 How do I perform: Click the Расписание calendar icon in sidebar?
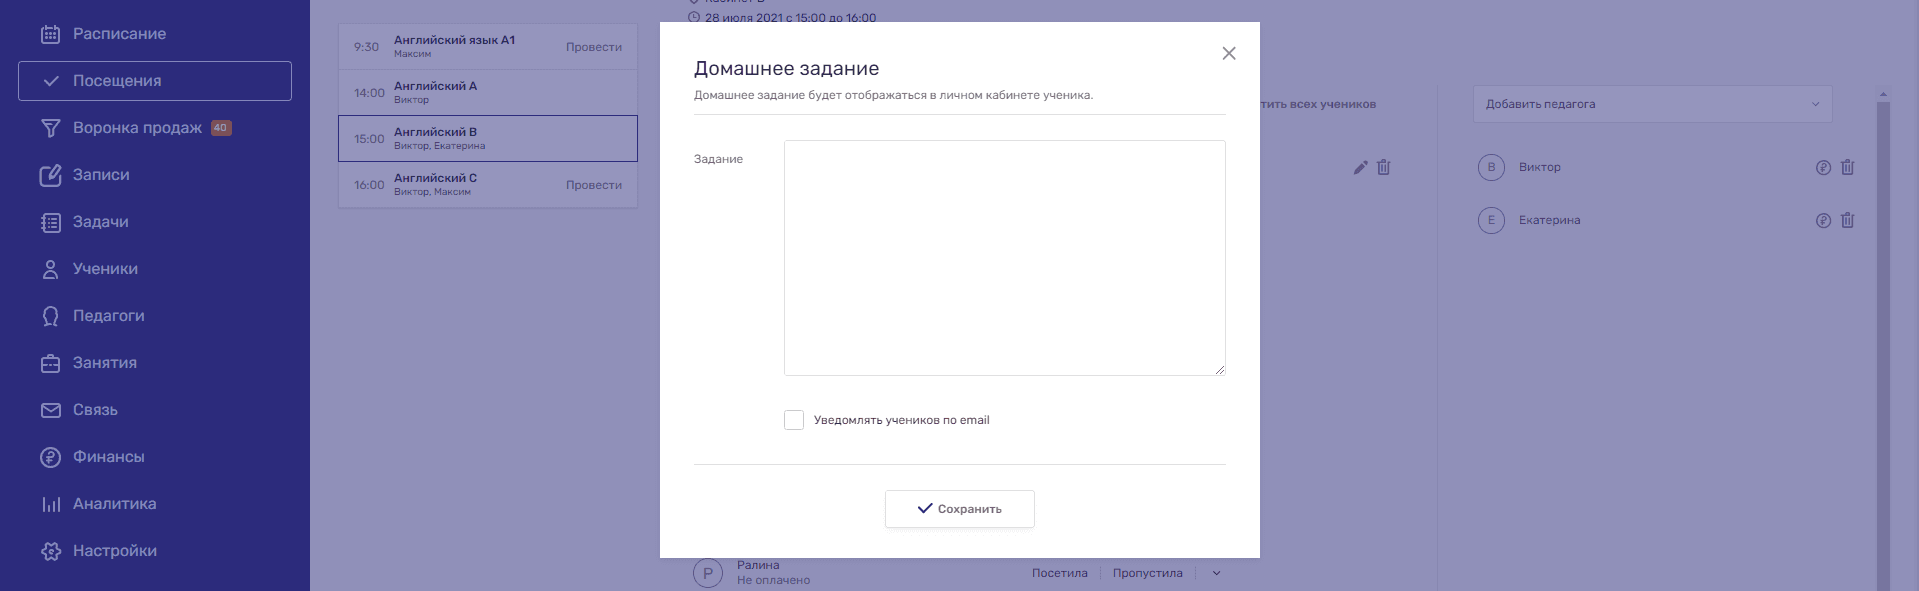point(50,34)
